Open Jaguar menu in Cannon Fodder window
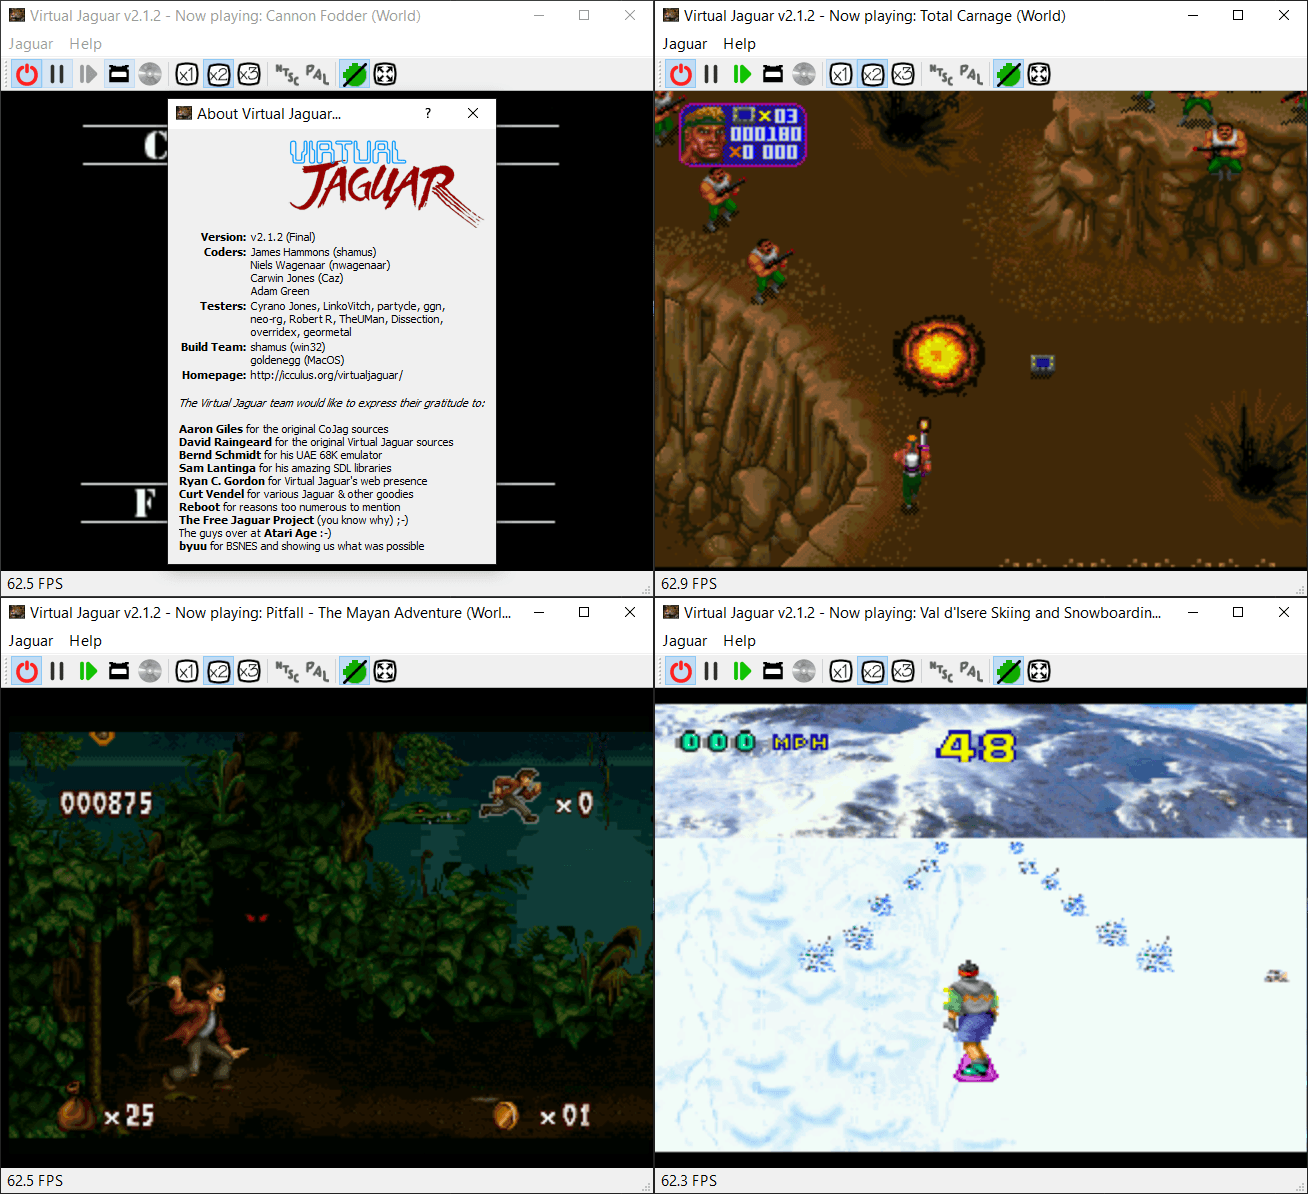Viewport: 1308px width, 1194px height. [31, 44]
